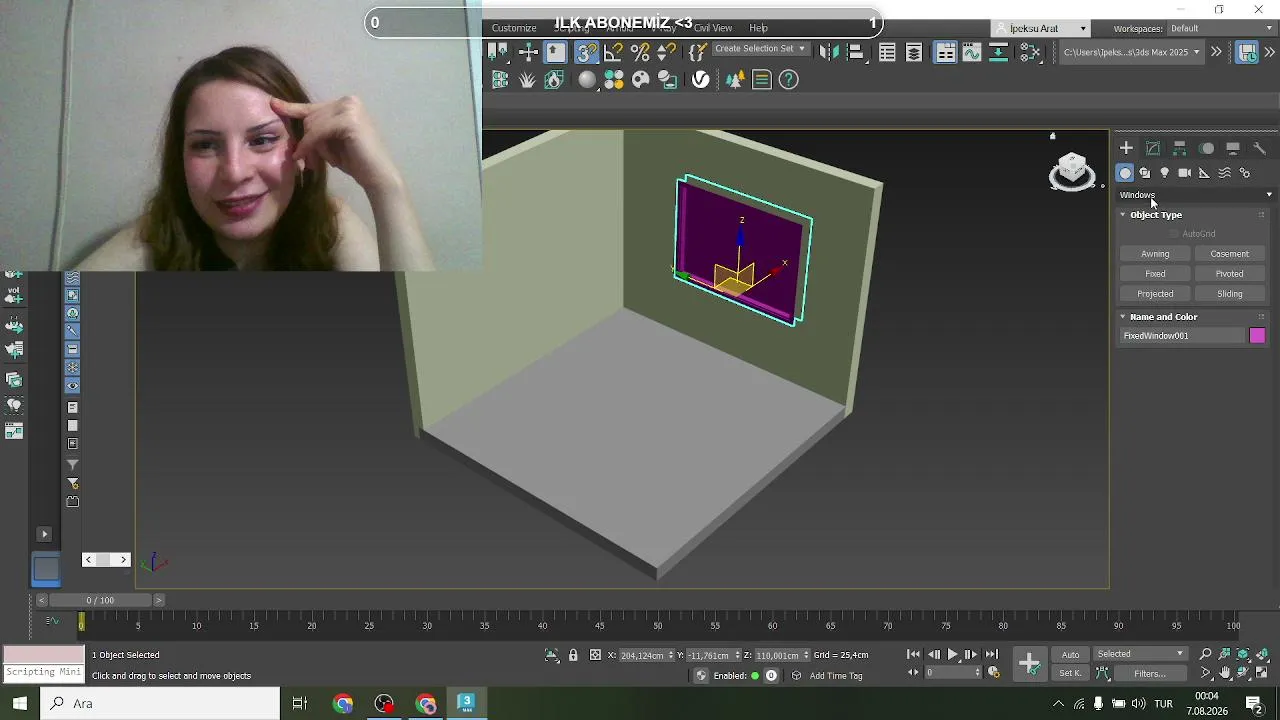The width and height of the screenshot is (1280, 720).
Task: Toggle the AutoGrid checkbox
Action: pos(1175,234)
